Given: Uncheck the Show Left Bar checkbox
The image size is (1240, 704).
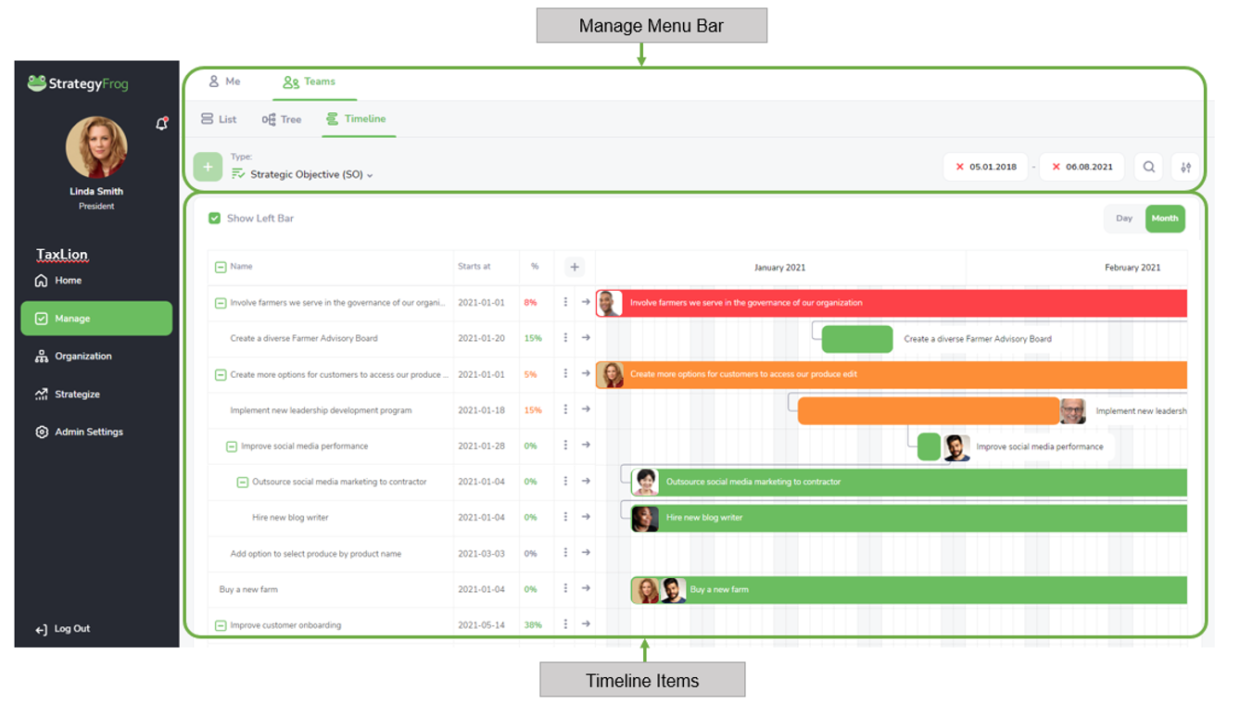Looking at the screenshot, I should pyautogui.click(x=214, y=218).
